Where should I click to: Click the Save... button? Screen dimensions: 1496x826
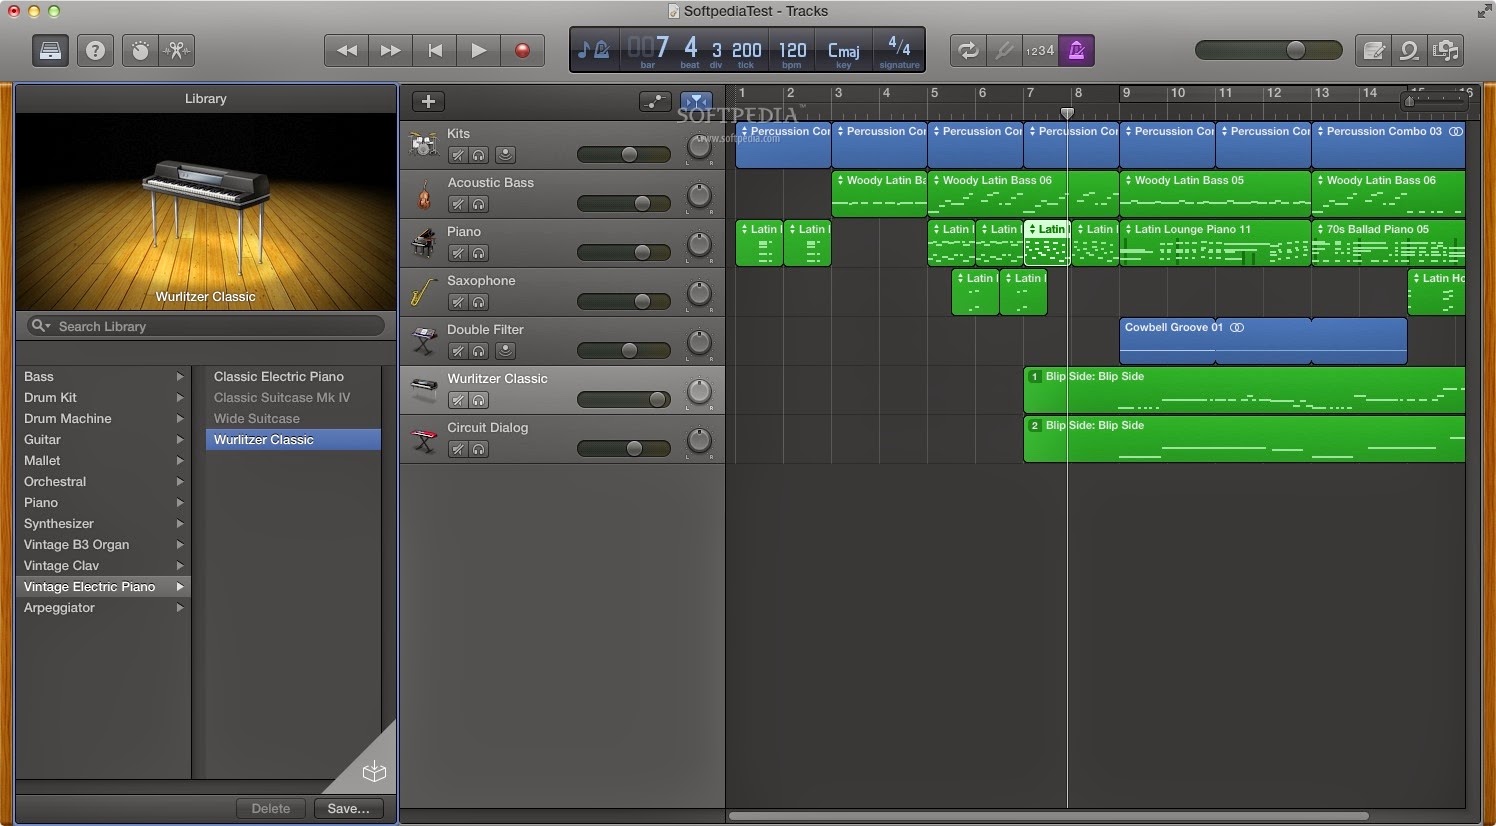pyautogui.click(x=348, y=808)
